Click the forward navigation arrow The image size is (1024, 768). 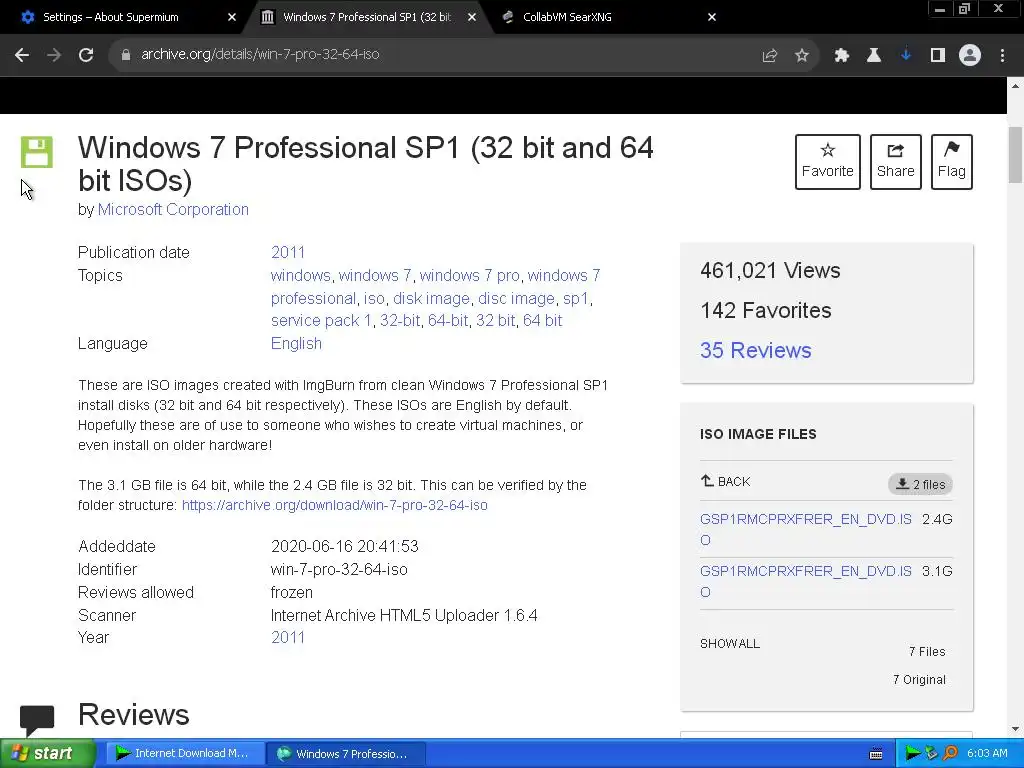[54, 55]
